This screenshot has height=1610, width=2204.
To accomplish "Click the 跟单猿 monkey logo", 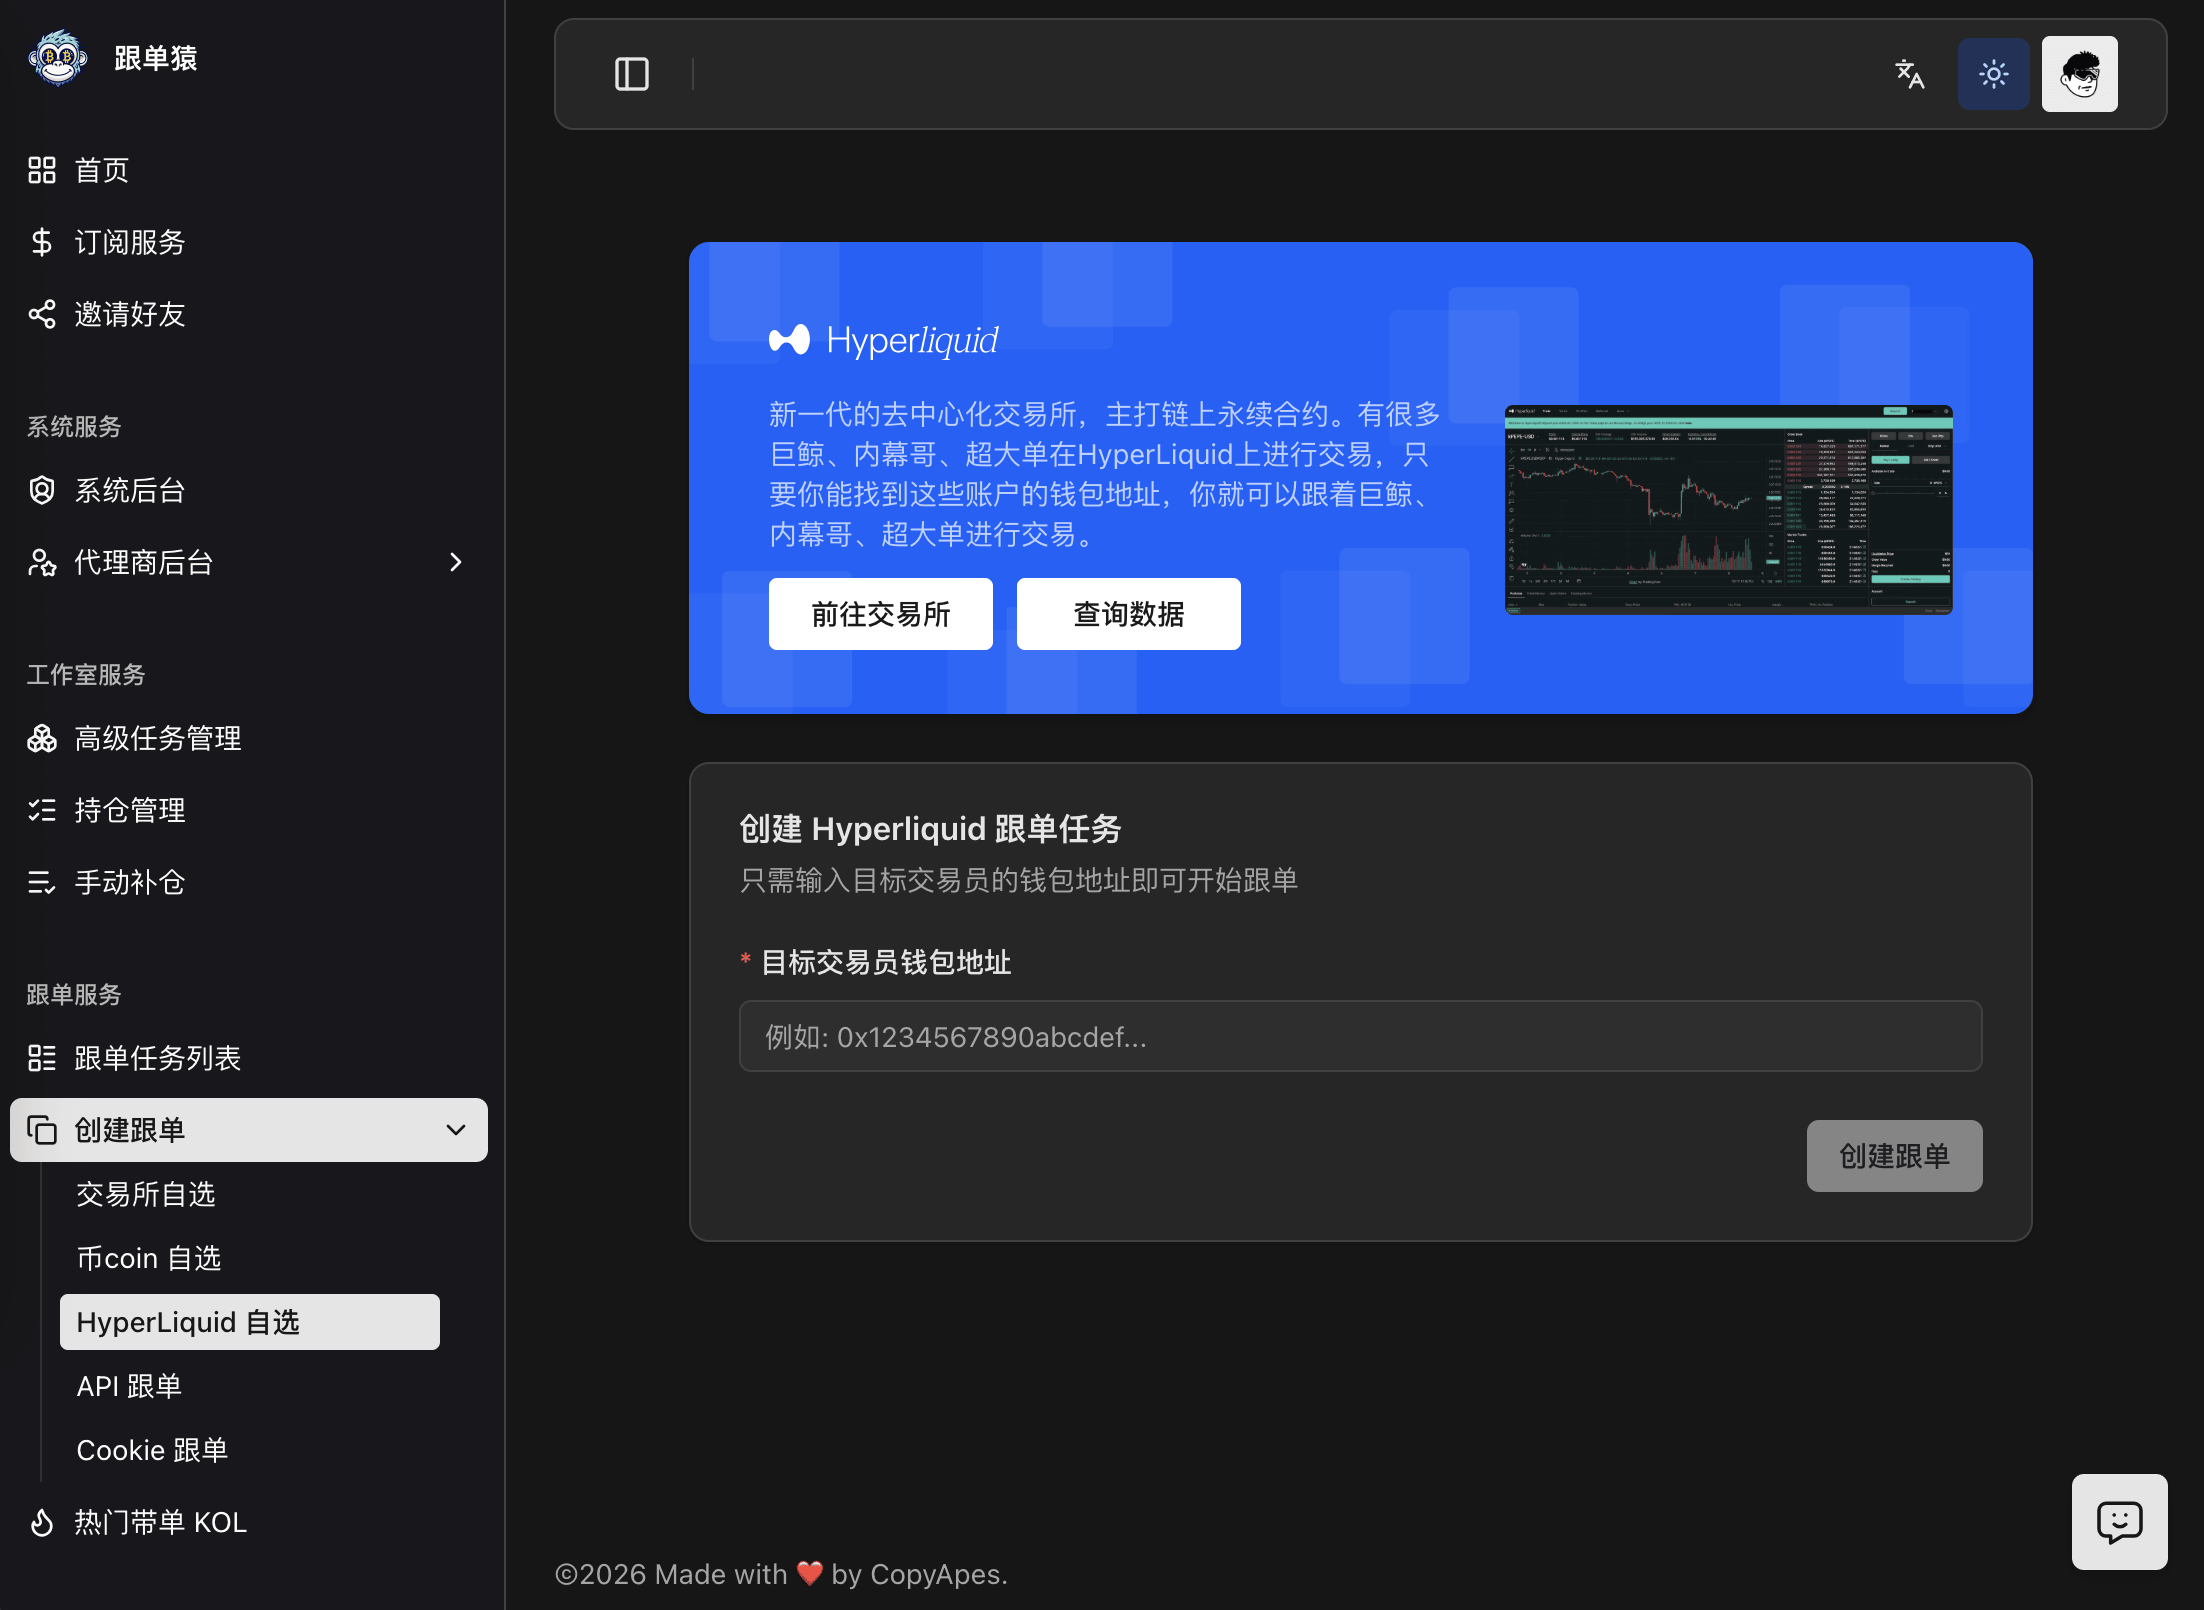I will [x=58, y=58].
